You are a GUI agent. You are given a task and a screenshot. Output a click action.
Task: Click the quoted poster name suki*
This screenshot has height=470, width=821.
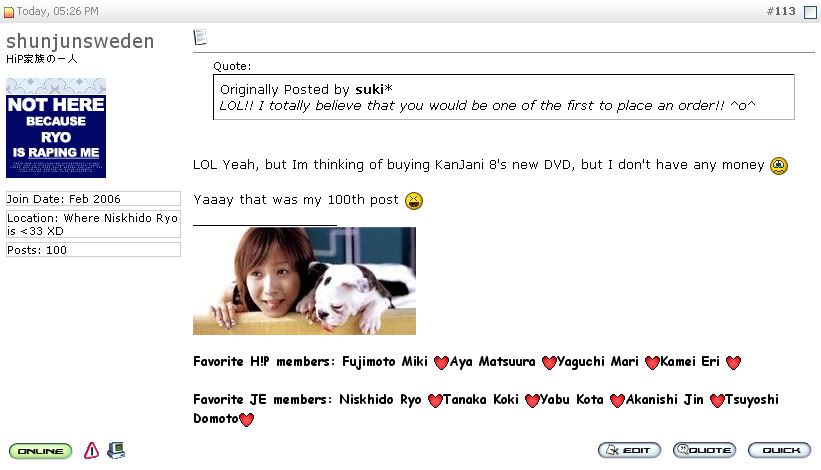374,89
